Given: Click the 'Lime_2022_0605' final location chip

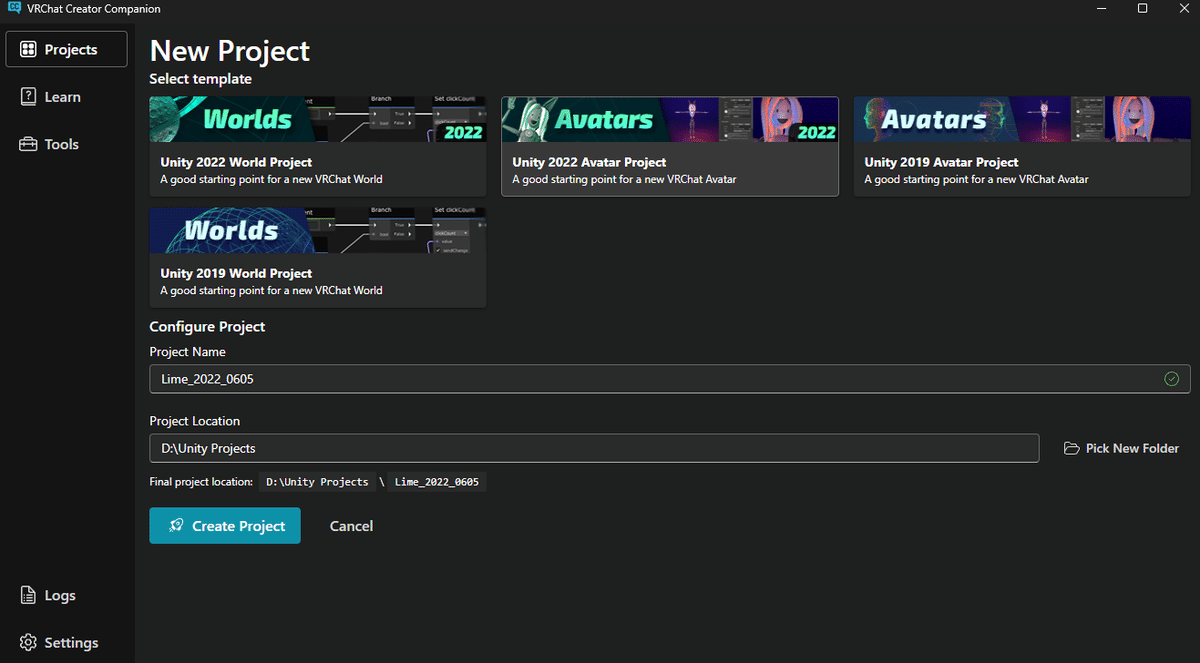Looking at the screenshot, I should tap(436, 482).
